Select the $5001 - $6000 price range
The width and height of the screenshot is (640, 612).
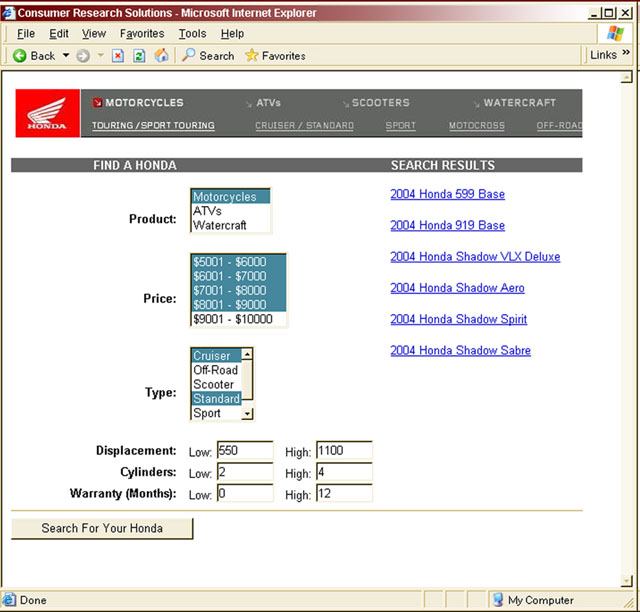(239, 262)
